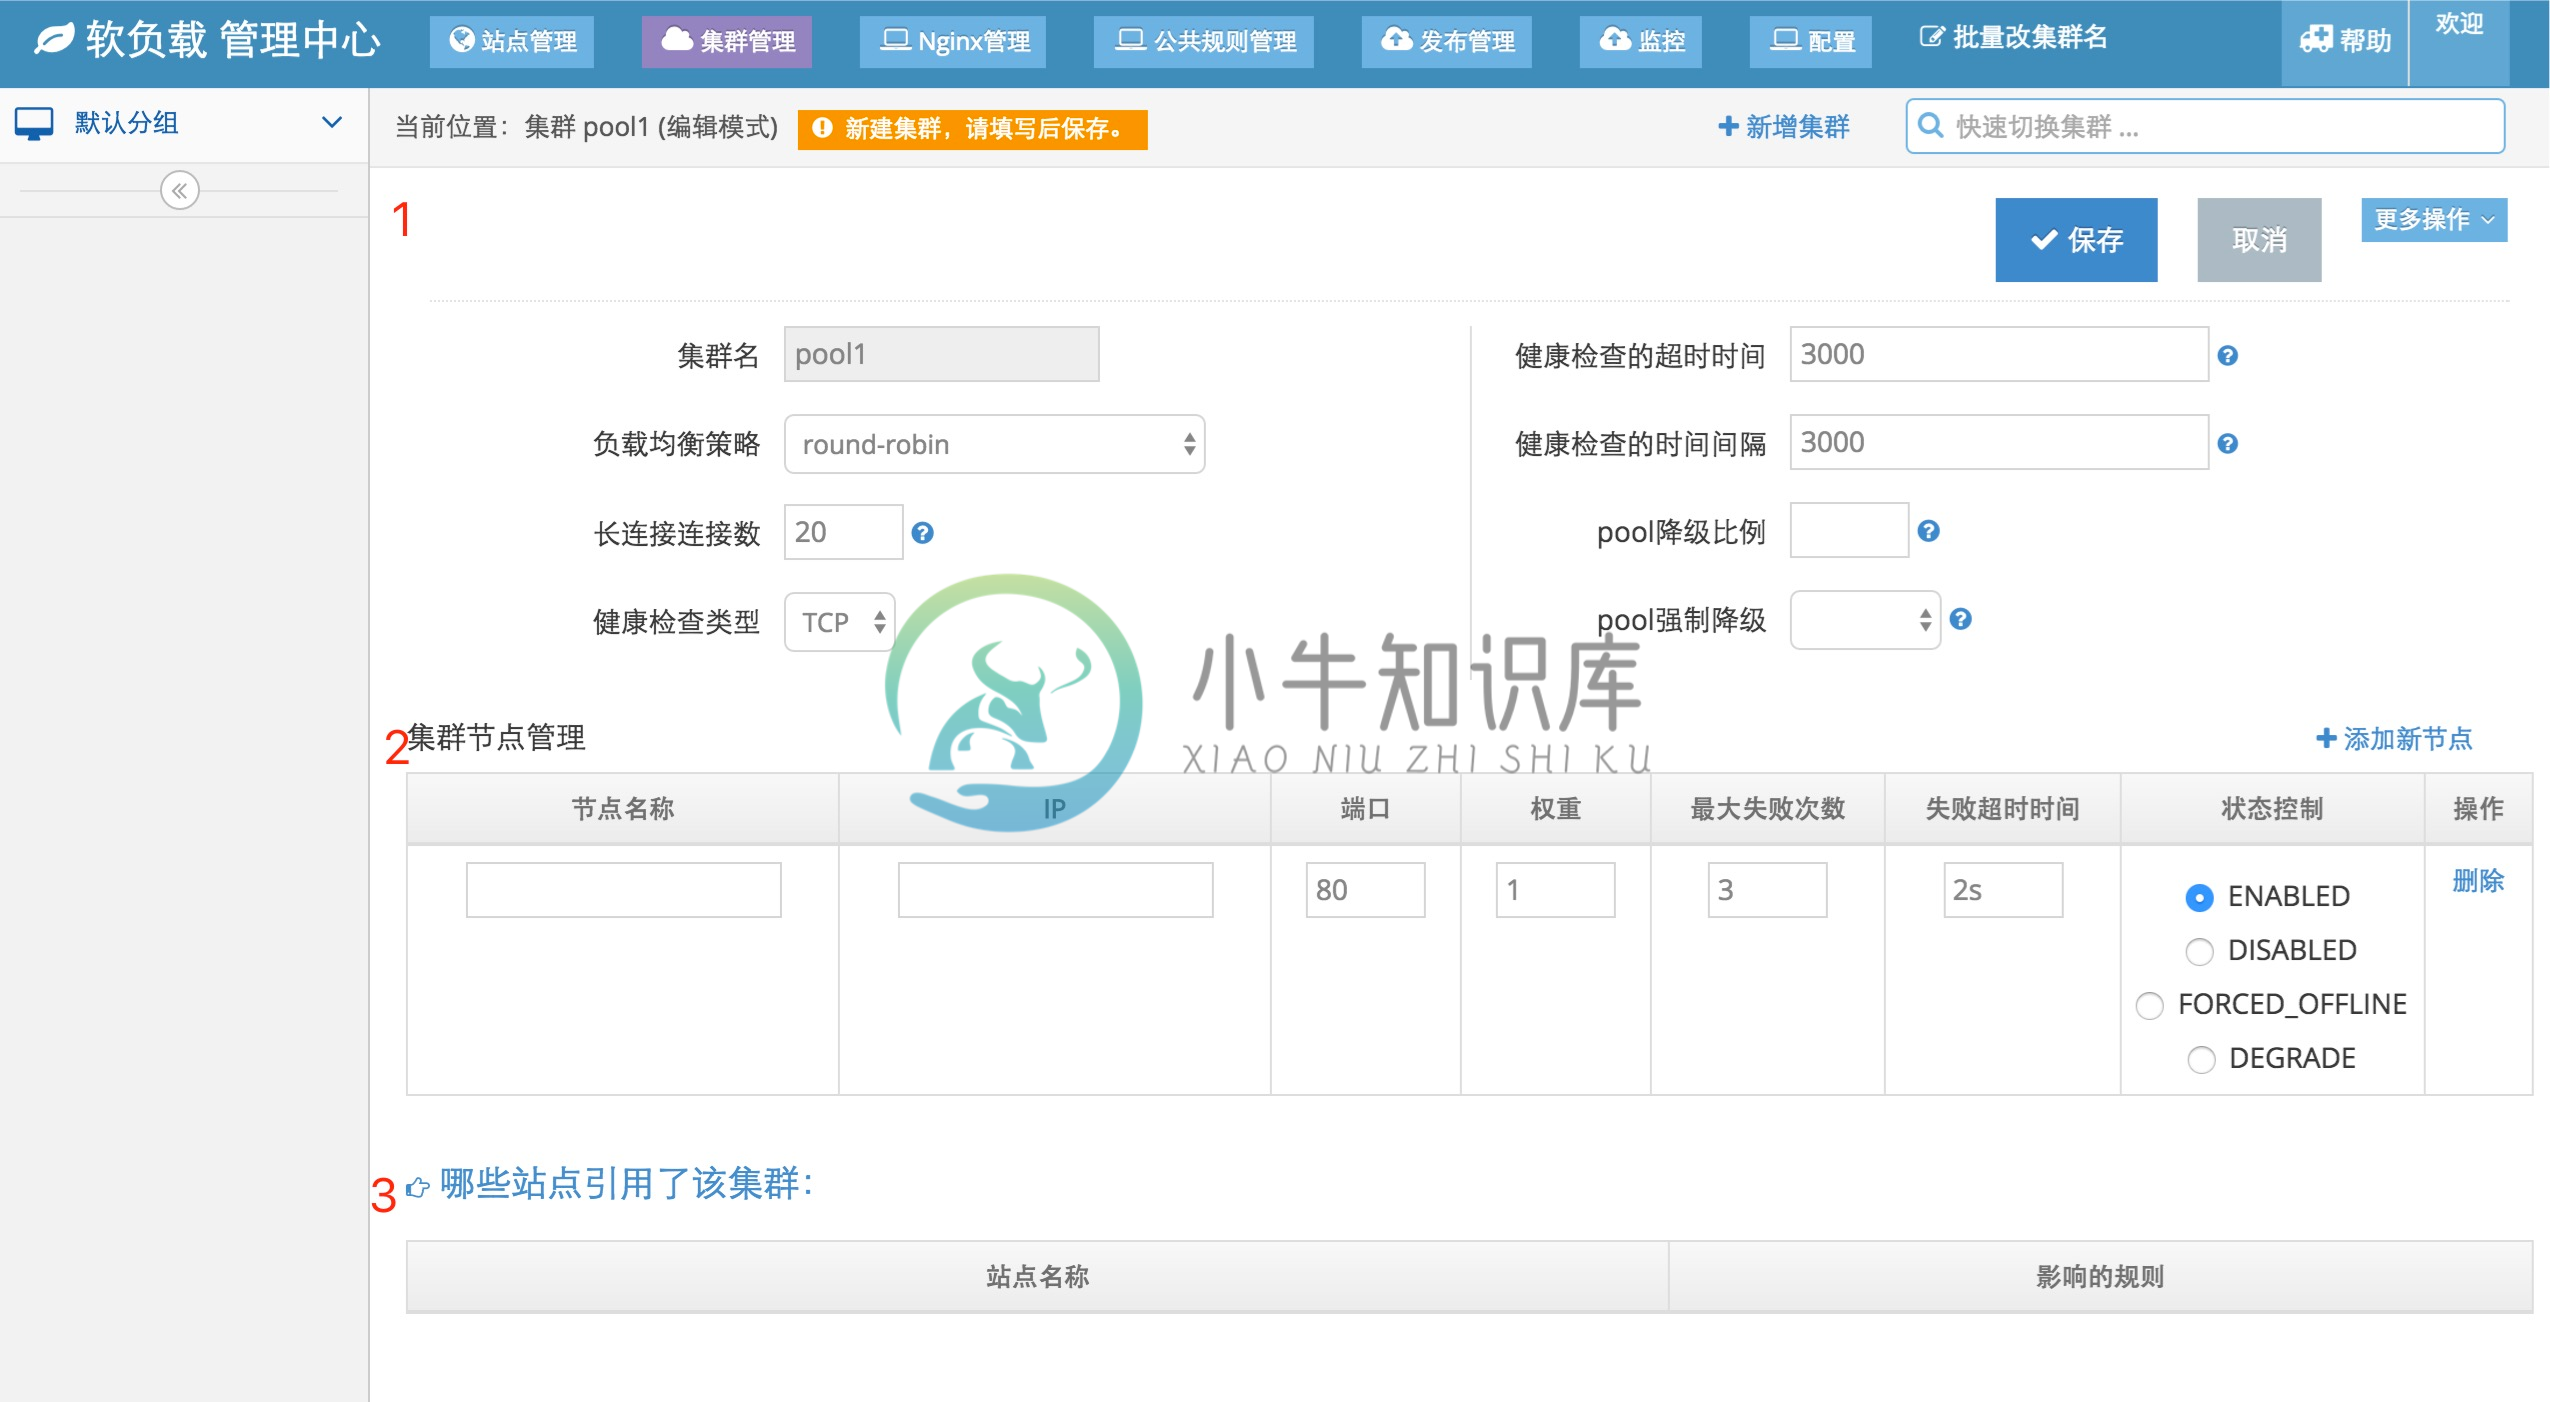Click the 权重 input showing 1

coord(1555,890)
